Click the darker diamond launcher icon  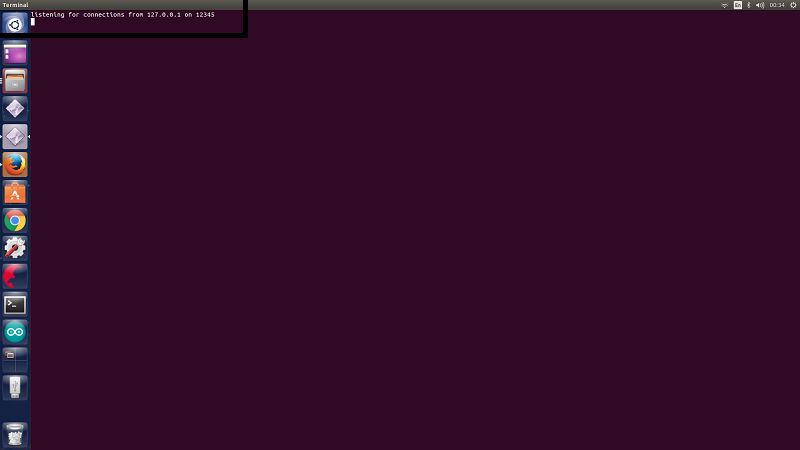click(15, 109)
